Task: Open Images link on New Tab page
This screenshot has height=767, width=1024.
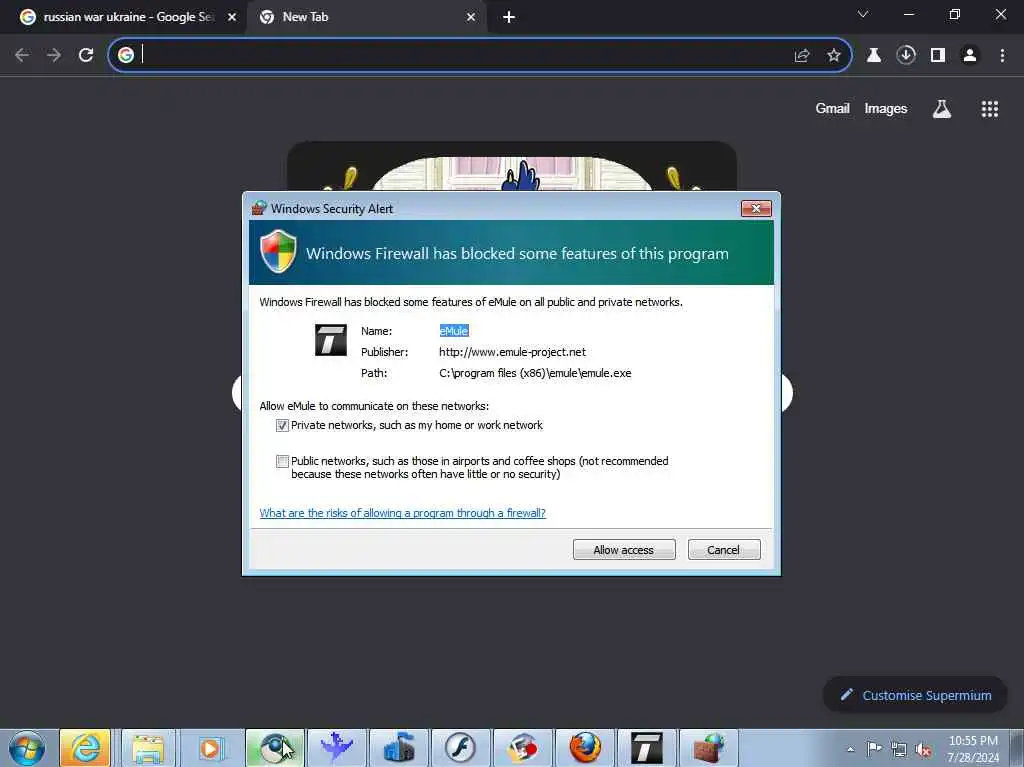Action: pyautogui.click(x=886, y=108)
